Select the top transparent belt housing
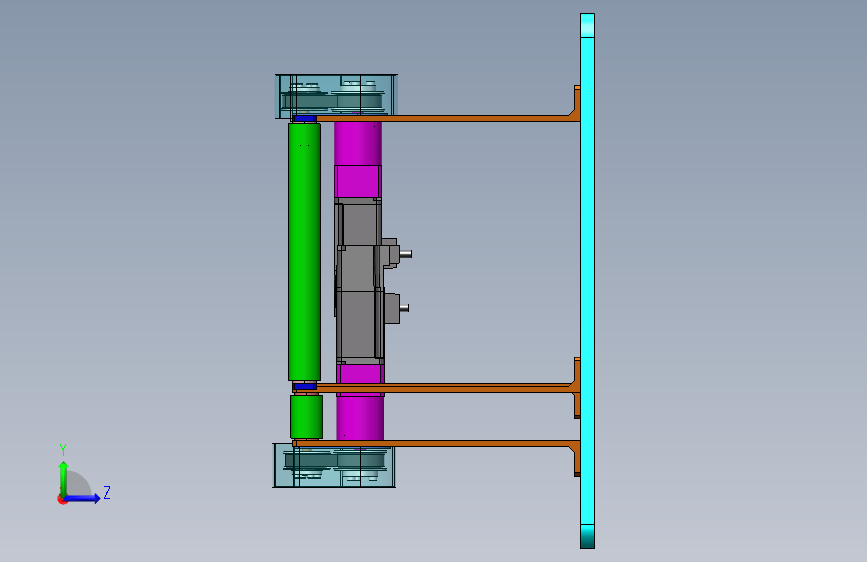867x562 pixels. click(336, 96)
